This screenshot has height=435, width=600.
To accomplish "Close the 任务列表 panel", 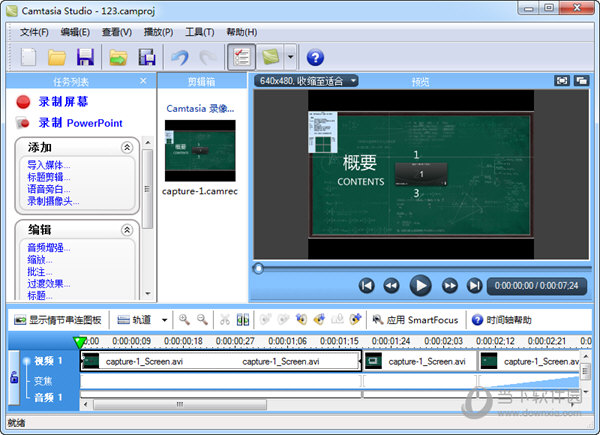I will tap(143, 81).
